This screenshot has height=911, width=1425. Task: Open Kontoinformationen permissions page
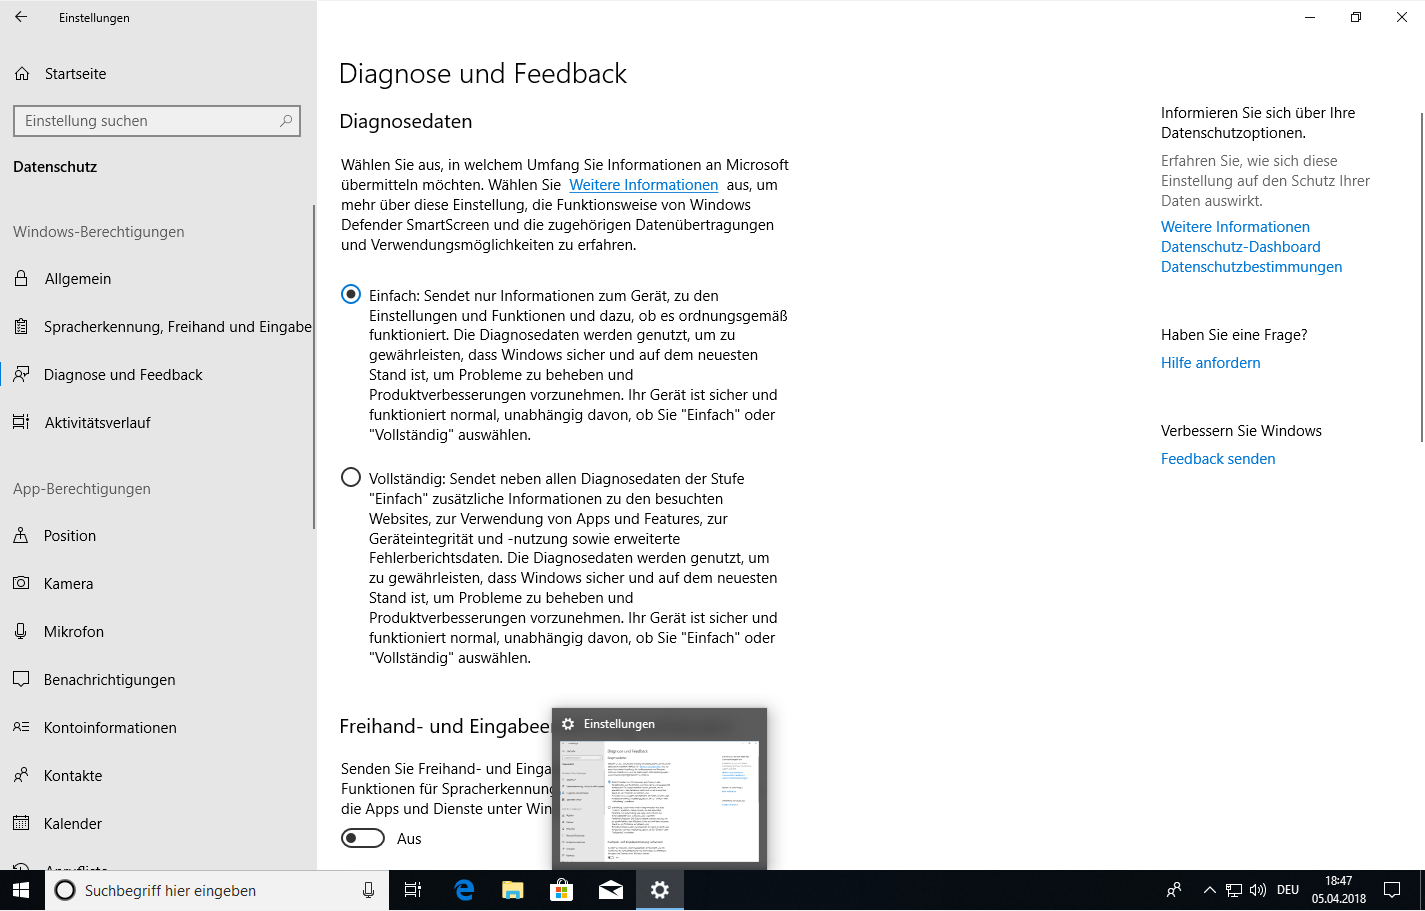click(157, 727)
